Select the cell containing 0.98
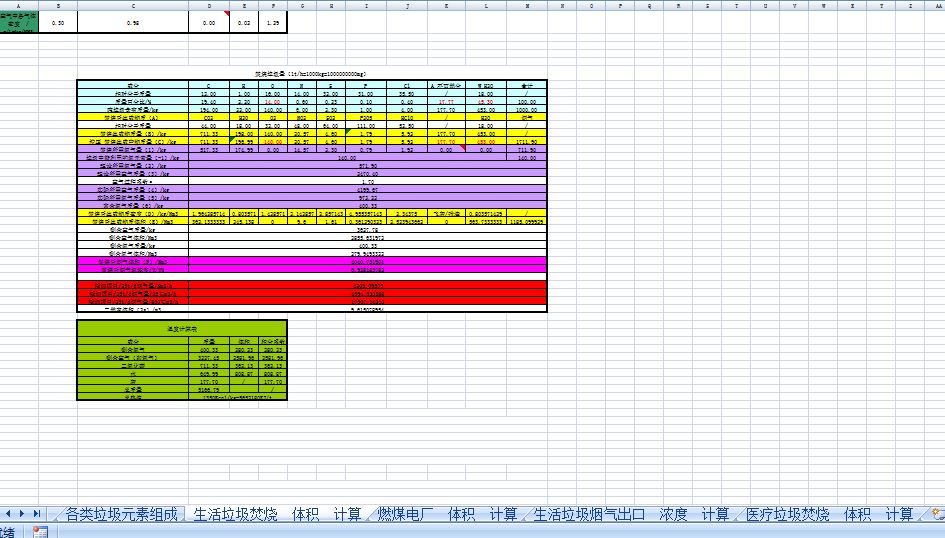The width and height of the screenshot is (945, 538). (x=133, y=22)
